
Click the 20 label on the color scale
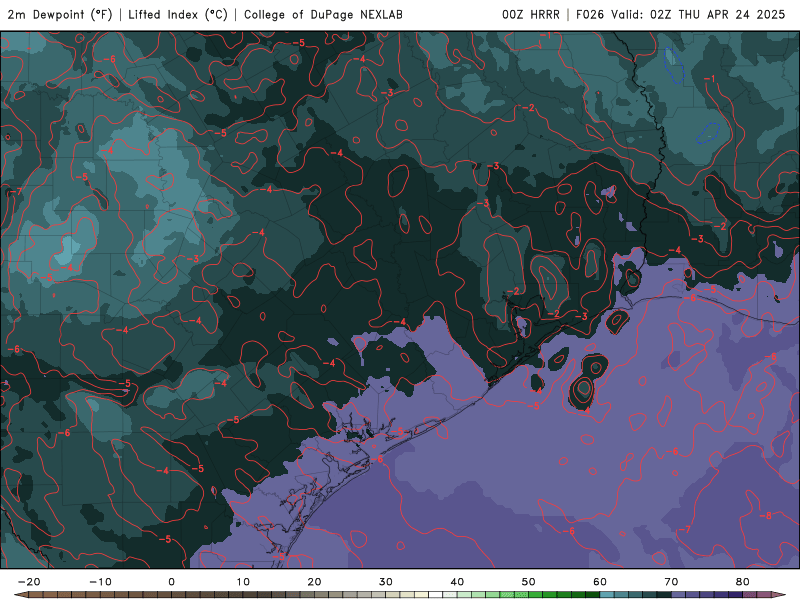314,582
